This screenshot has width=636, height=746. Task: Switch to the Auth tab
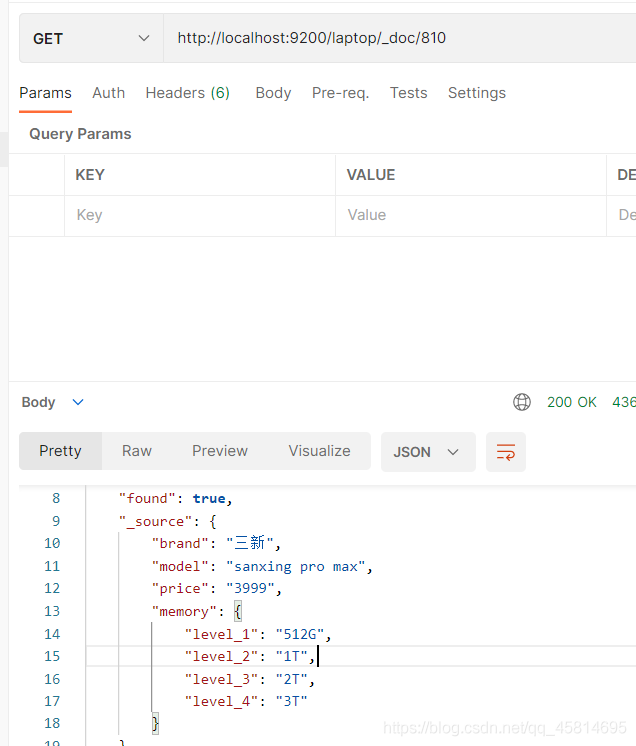pyautogui.click(x=108, y=93)
